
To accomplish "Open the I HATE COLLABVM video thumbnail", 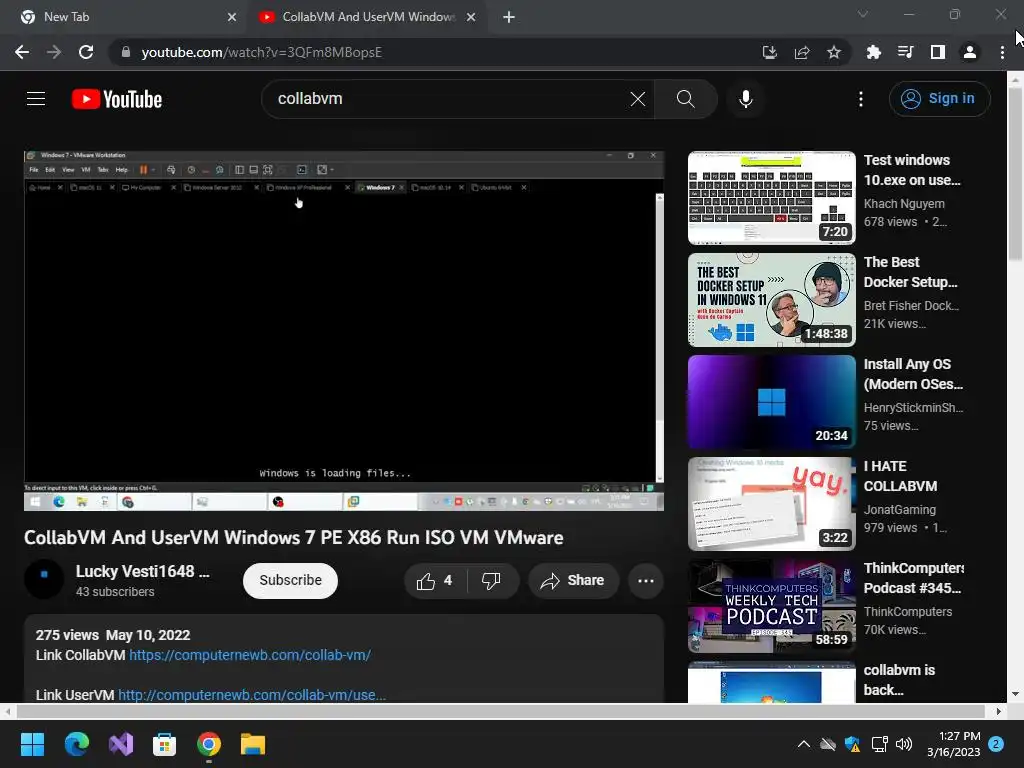I will click(771, 504).
